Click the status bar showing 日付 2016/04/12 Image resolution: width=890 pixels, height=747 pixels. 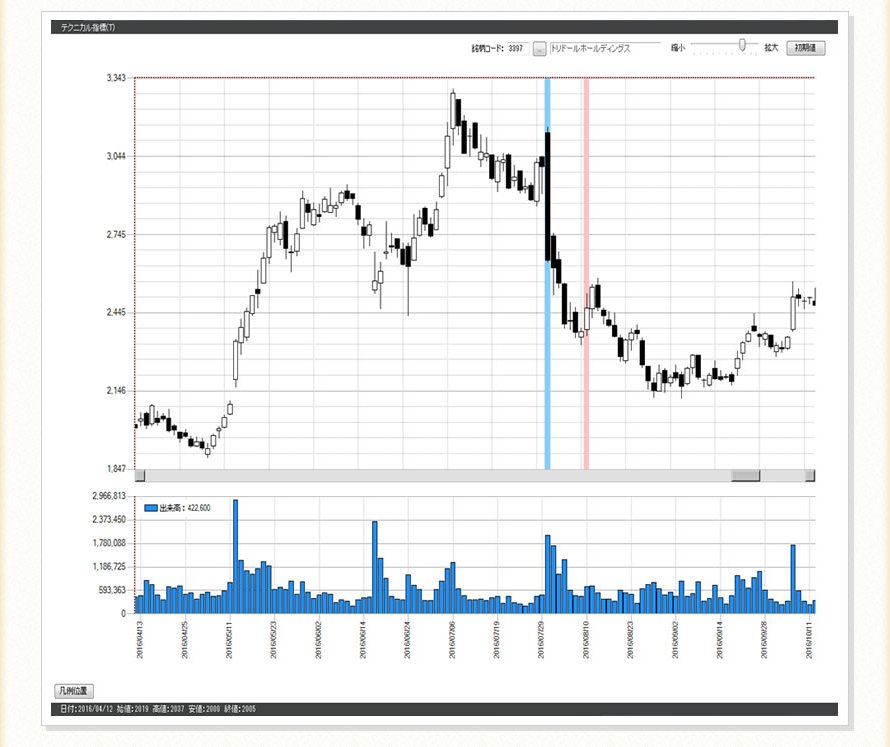(157, 709)
